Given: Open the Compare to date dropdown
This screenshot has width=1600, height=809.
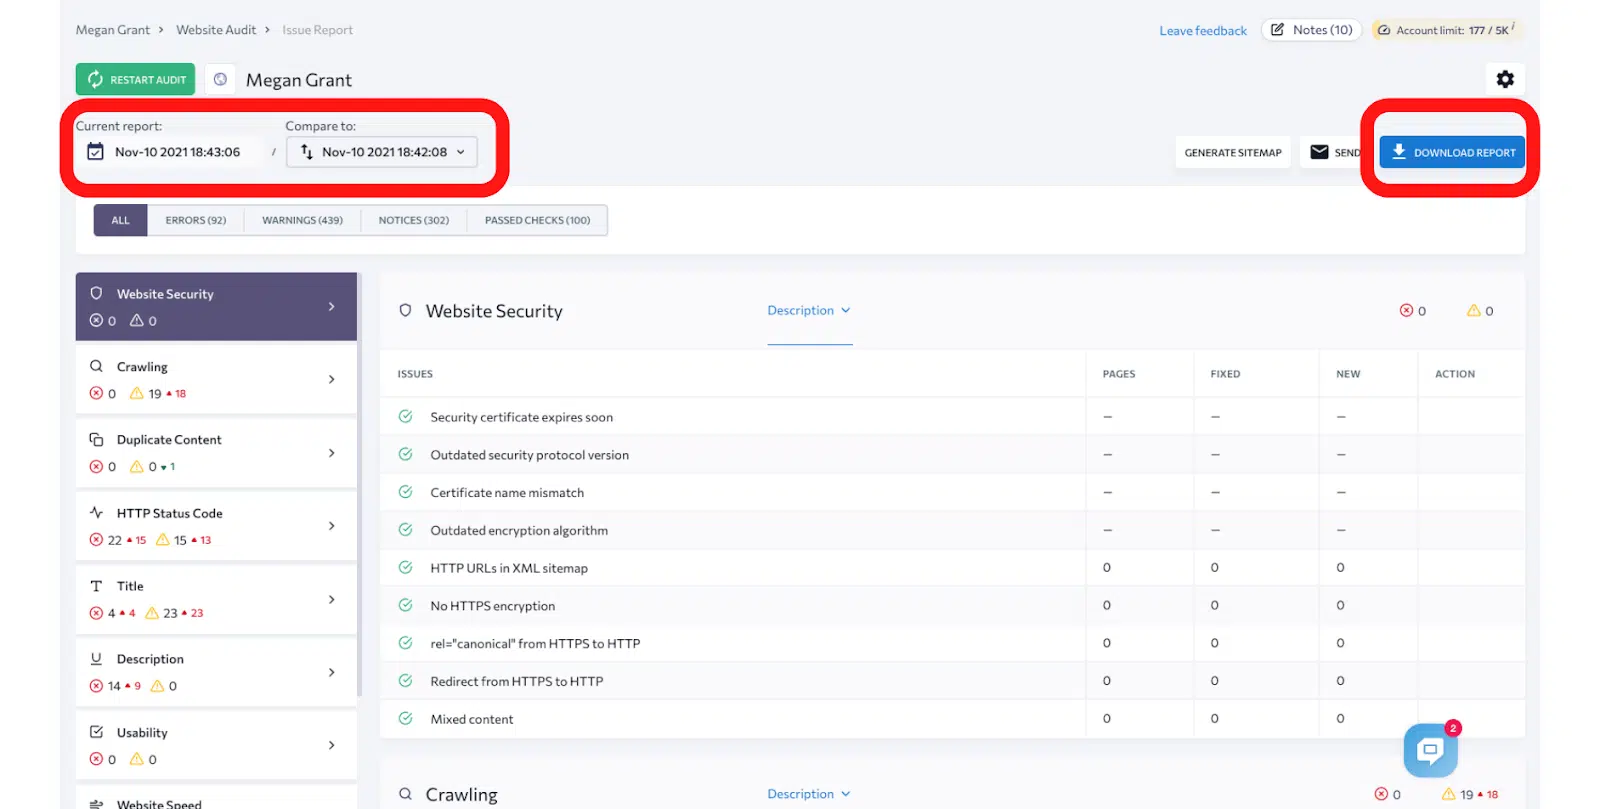Looking at the screenshot, I should coord(382,152).
